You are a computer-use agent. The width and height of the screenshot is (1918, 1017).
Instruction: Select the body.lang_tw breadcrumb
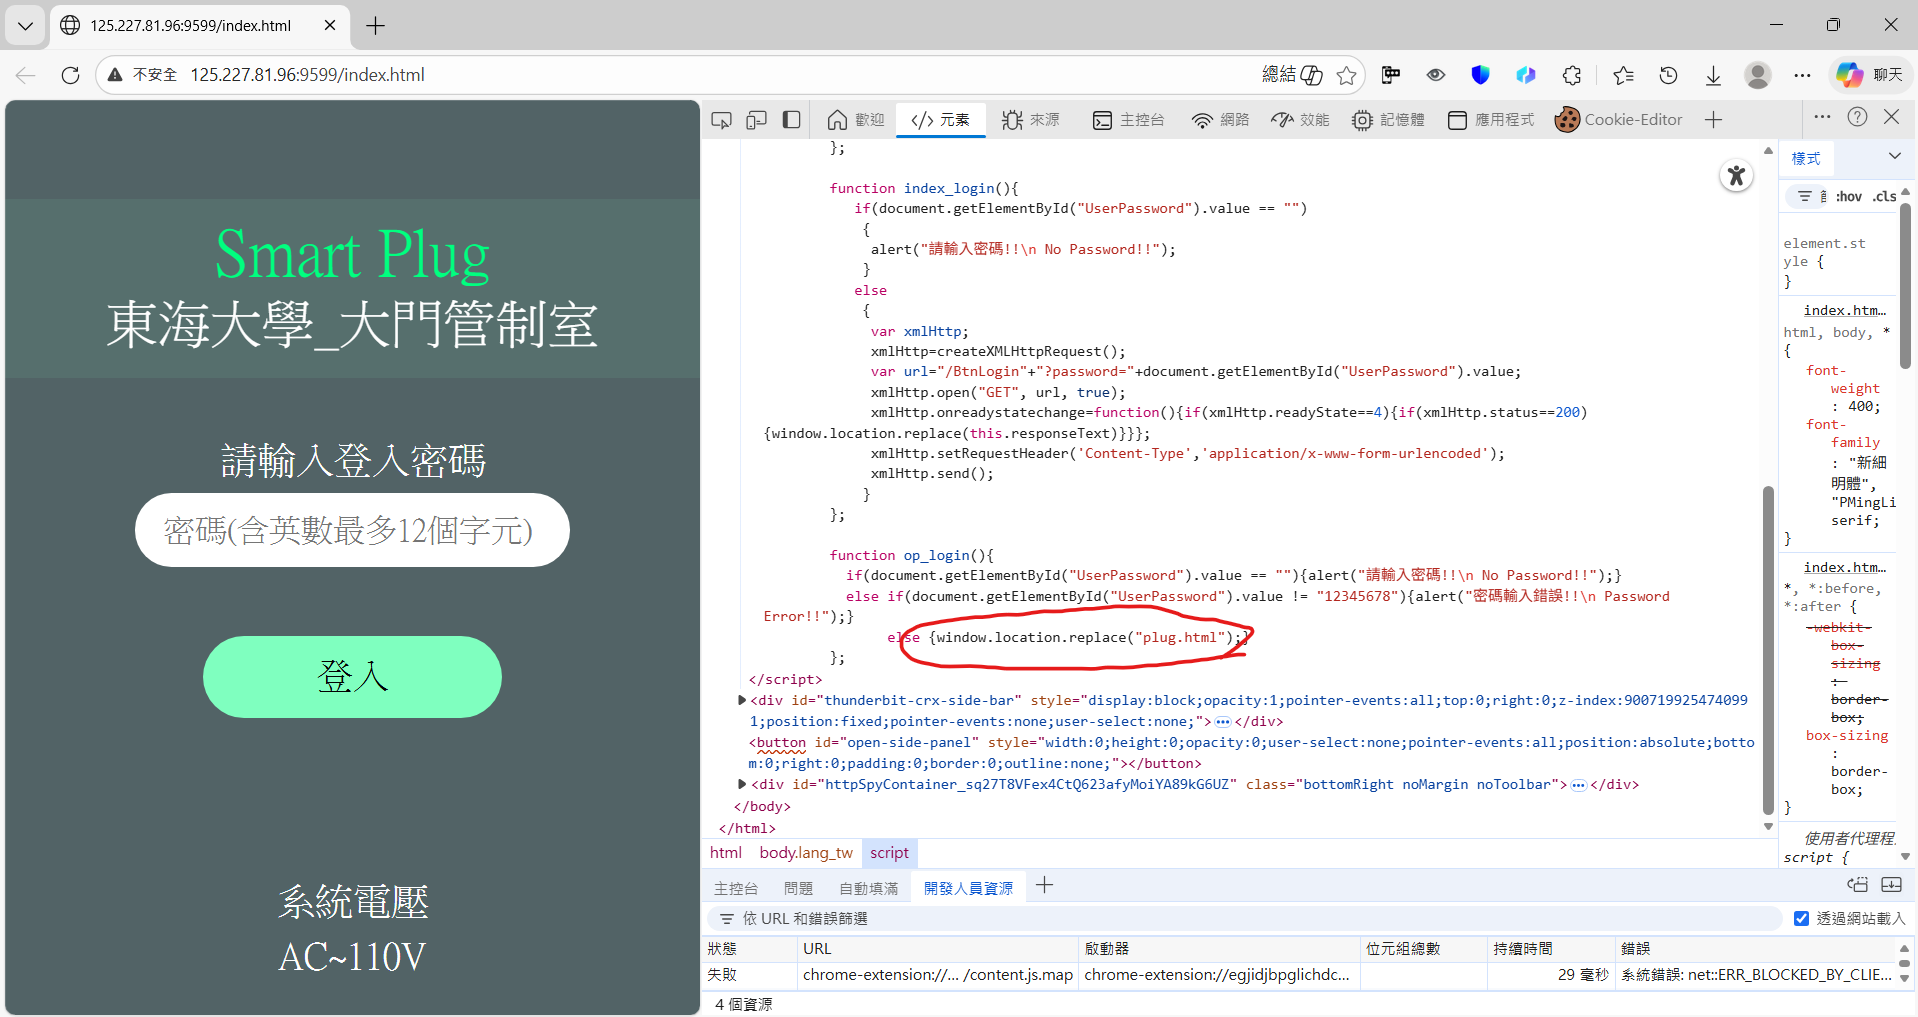tap(806, 853)
